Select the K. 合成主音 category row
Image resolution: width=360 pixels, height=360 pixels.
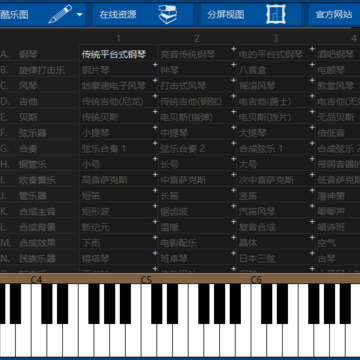coord(38,211)
